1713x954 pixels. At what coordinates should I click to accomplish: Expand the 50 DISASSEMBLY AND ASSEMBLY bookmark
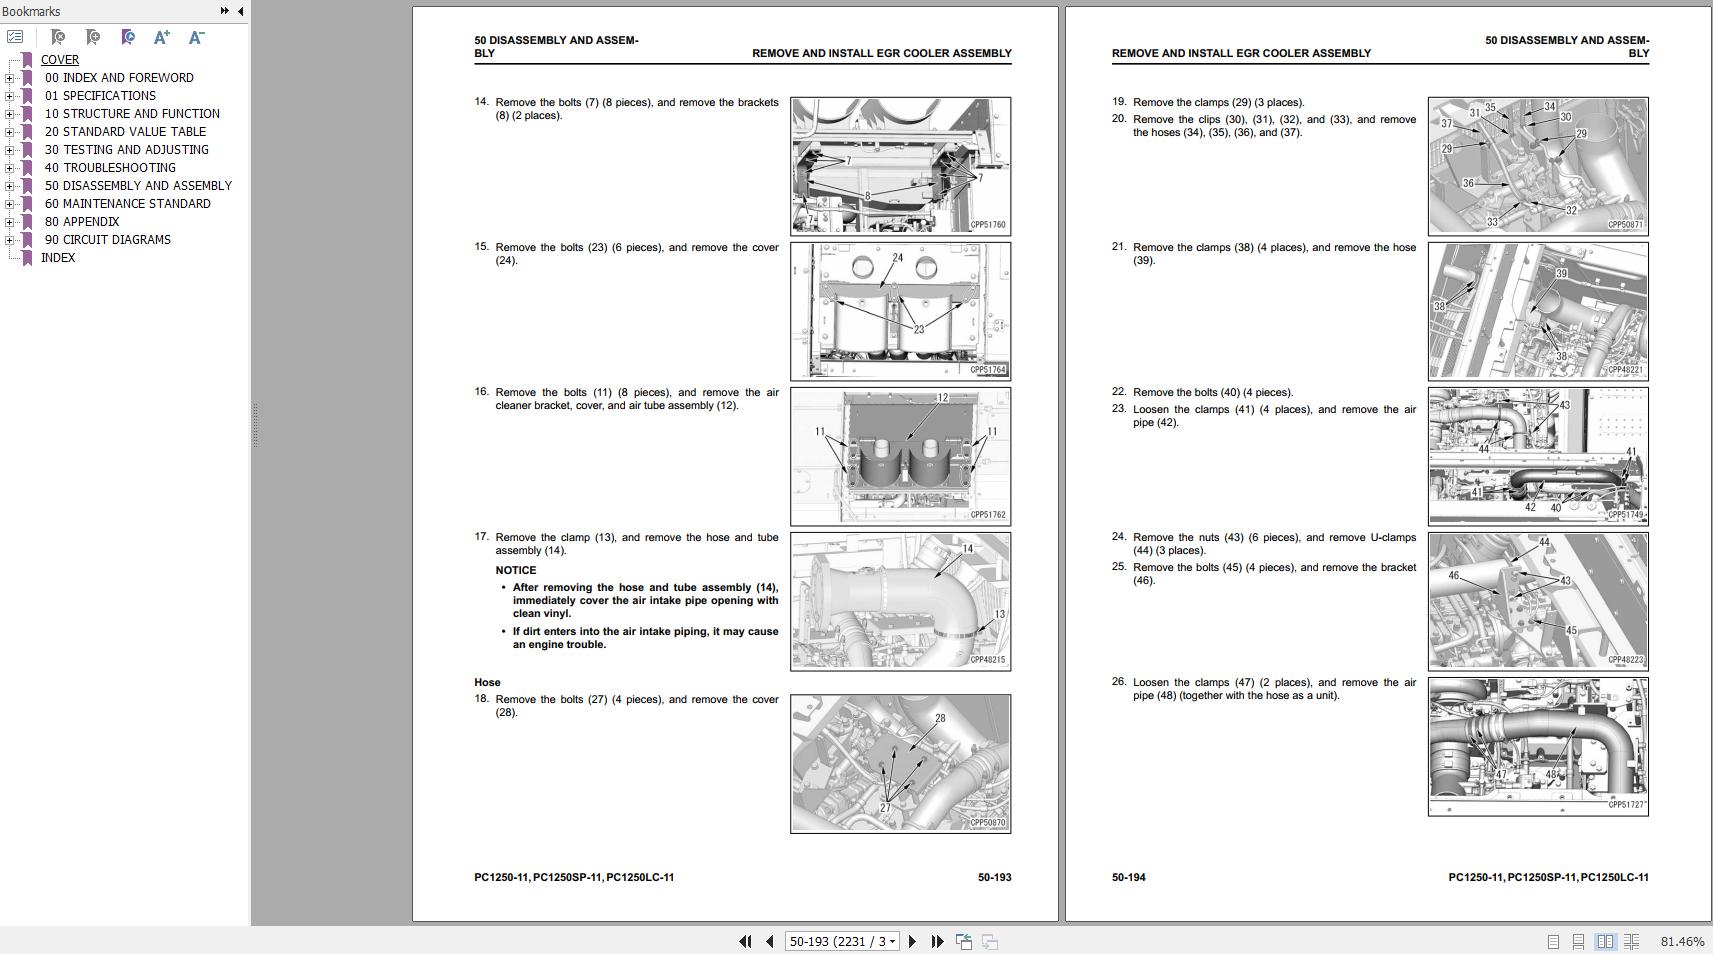point(9,186)
